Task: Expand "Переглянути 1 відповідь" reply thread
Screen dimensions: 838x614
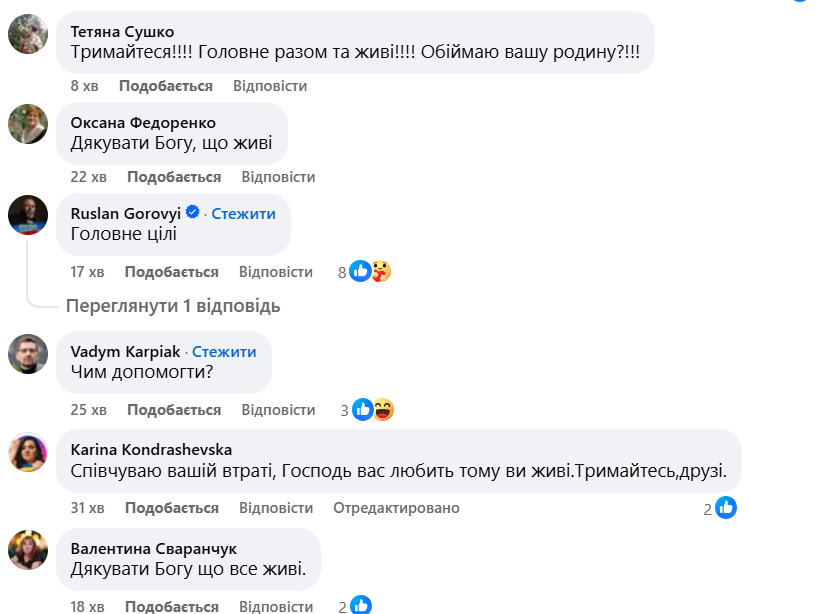Action: coord(173,305)
